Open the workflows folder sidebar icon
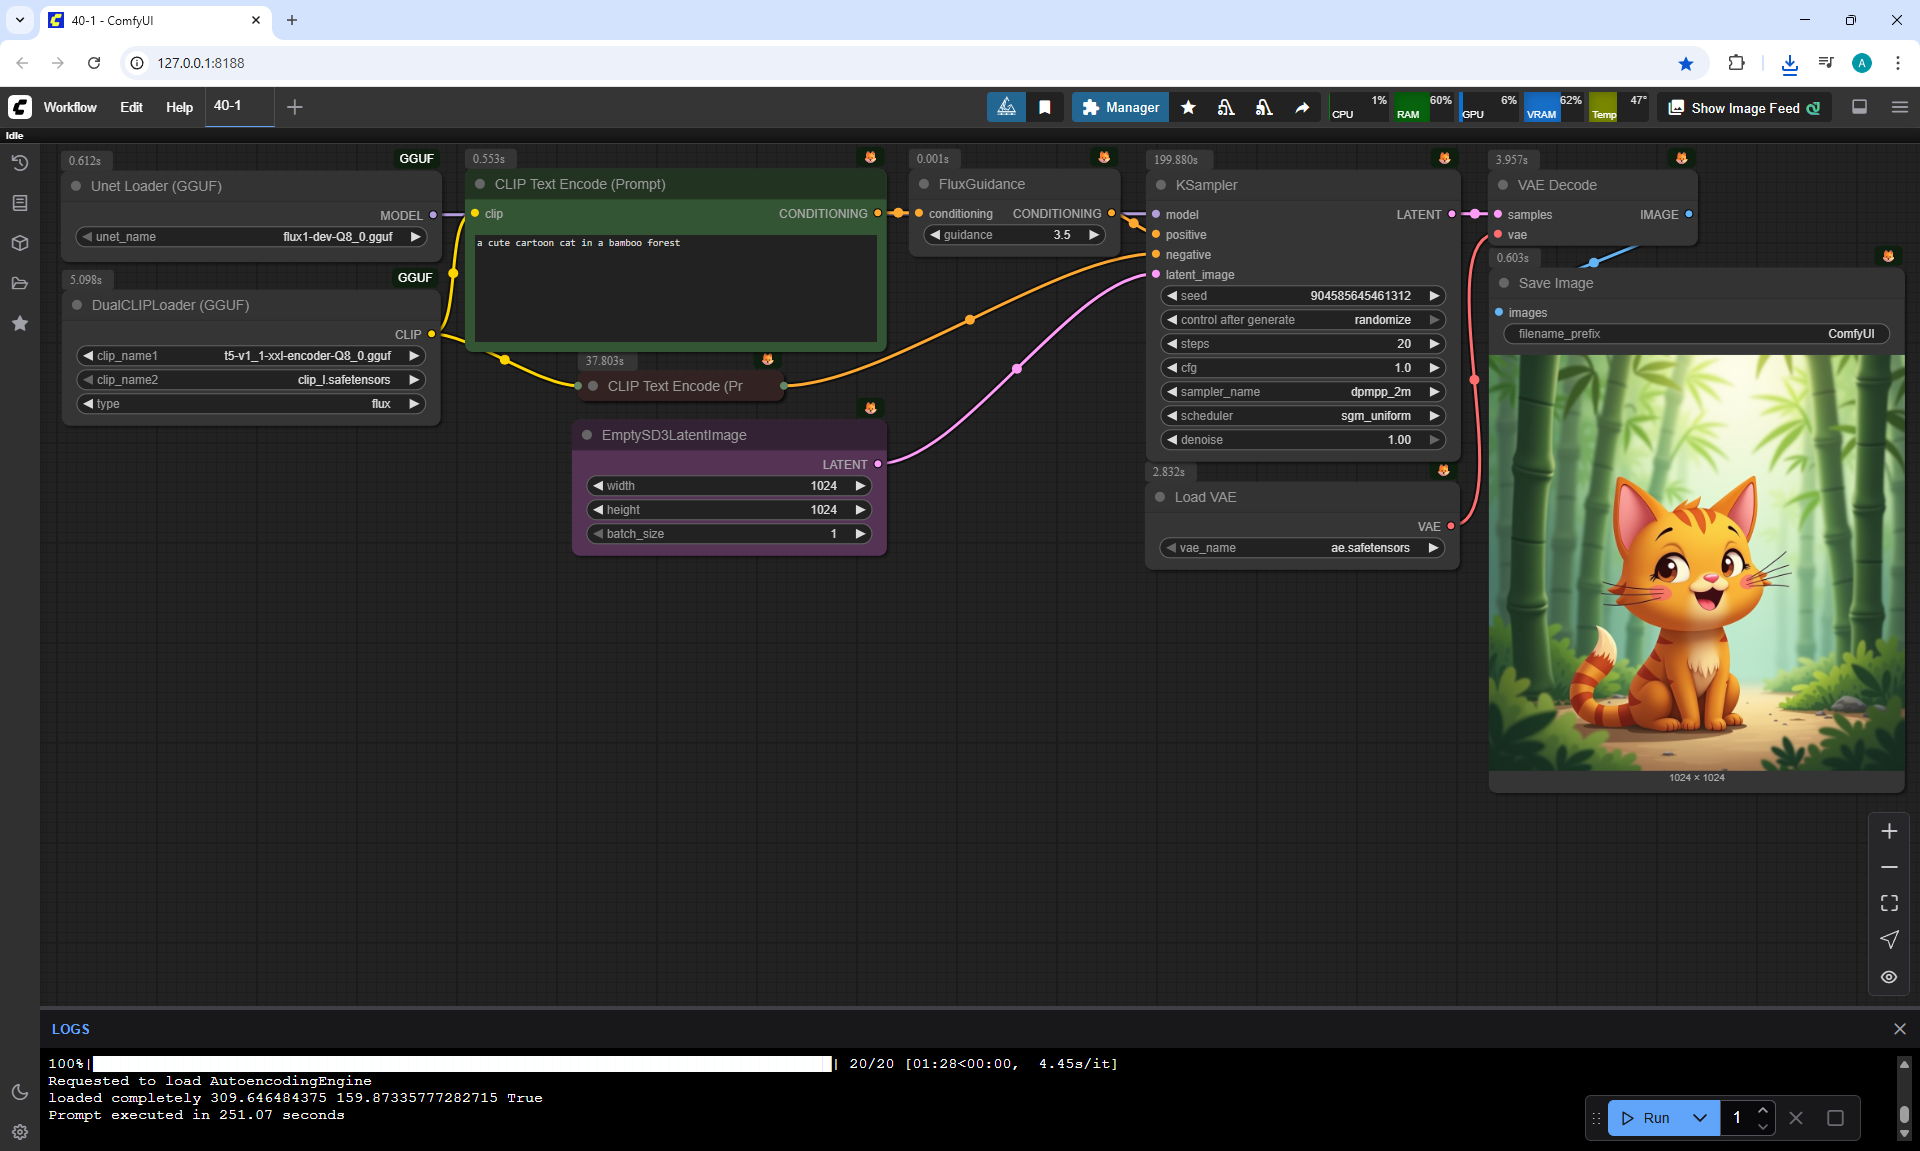 (20, 283)
